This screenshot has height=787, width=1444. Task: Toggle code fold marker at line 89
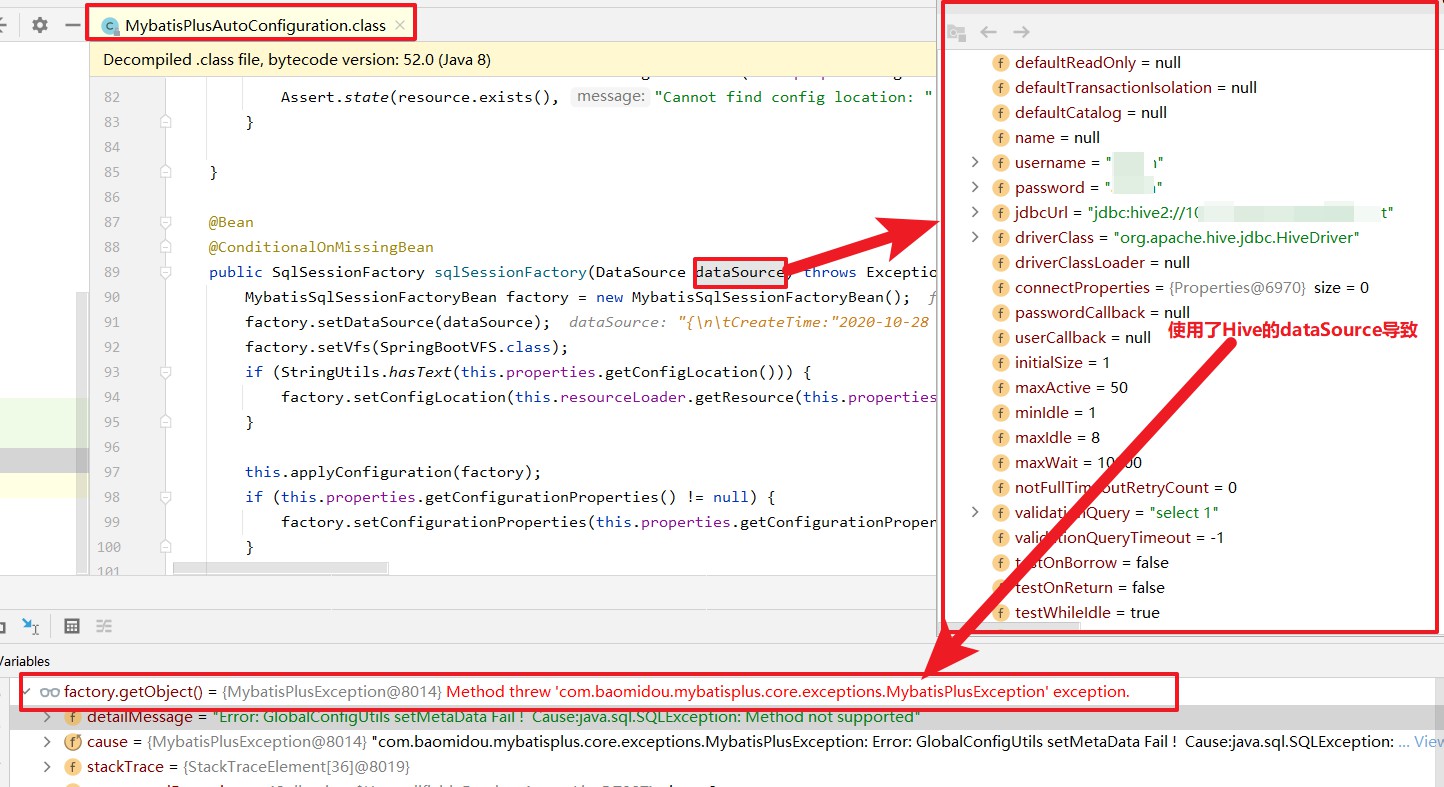(165, 272)
